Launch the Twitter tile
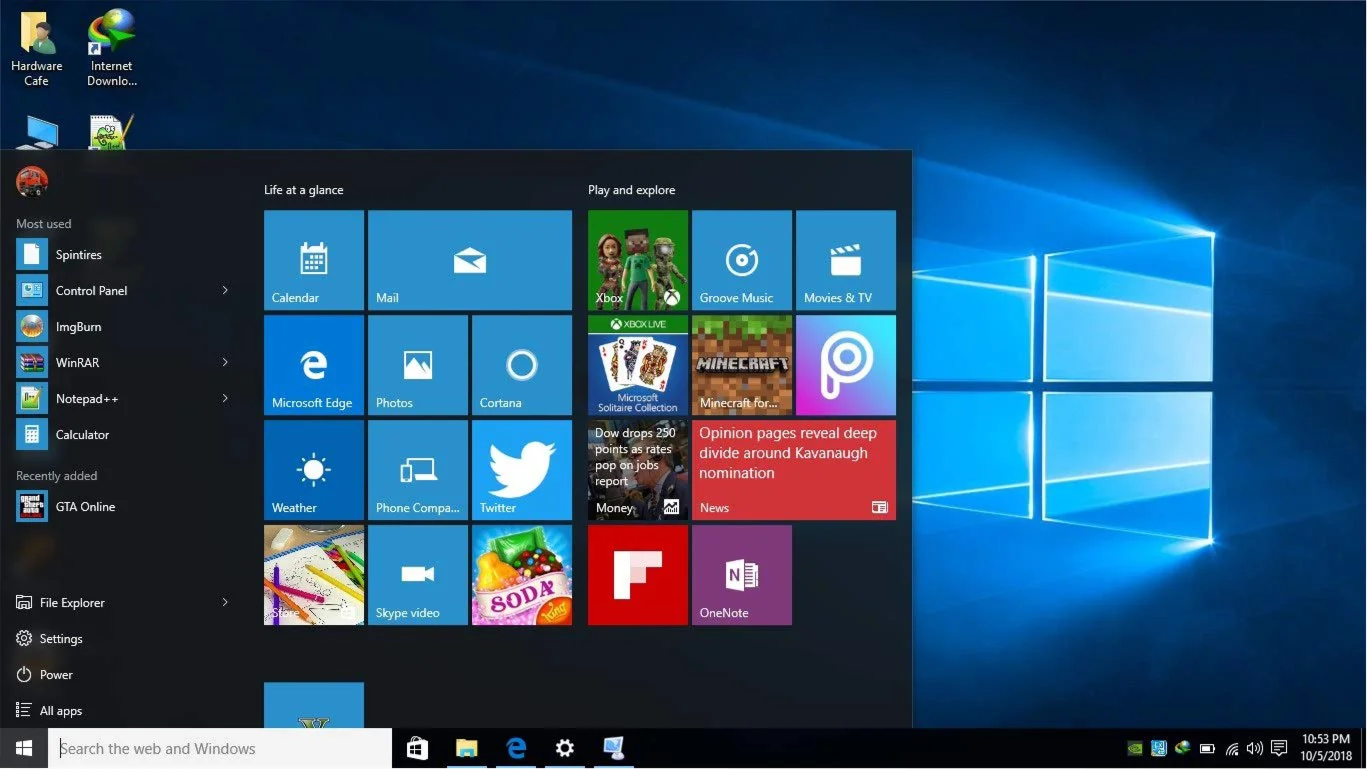This screenshot has height=769, width=1367. [x=521, y=470]
